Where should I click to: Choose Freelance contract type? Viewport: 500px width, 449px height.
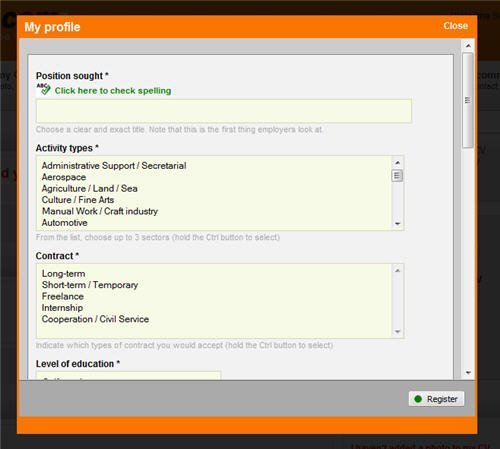63,296
